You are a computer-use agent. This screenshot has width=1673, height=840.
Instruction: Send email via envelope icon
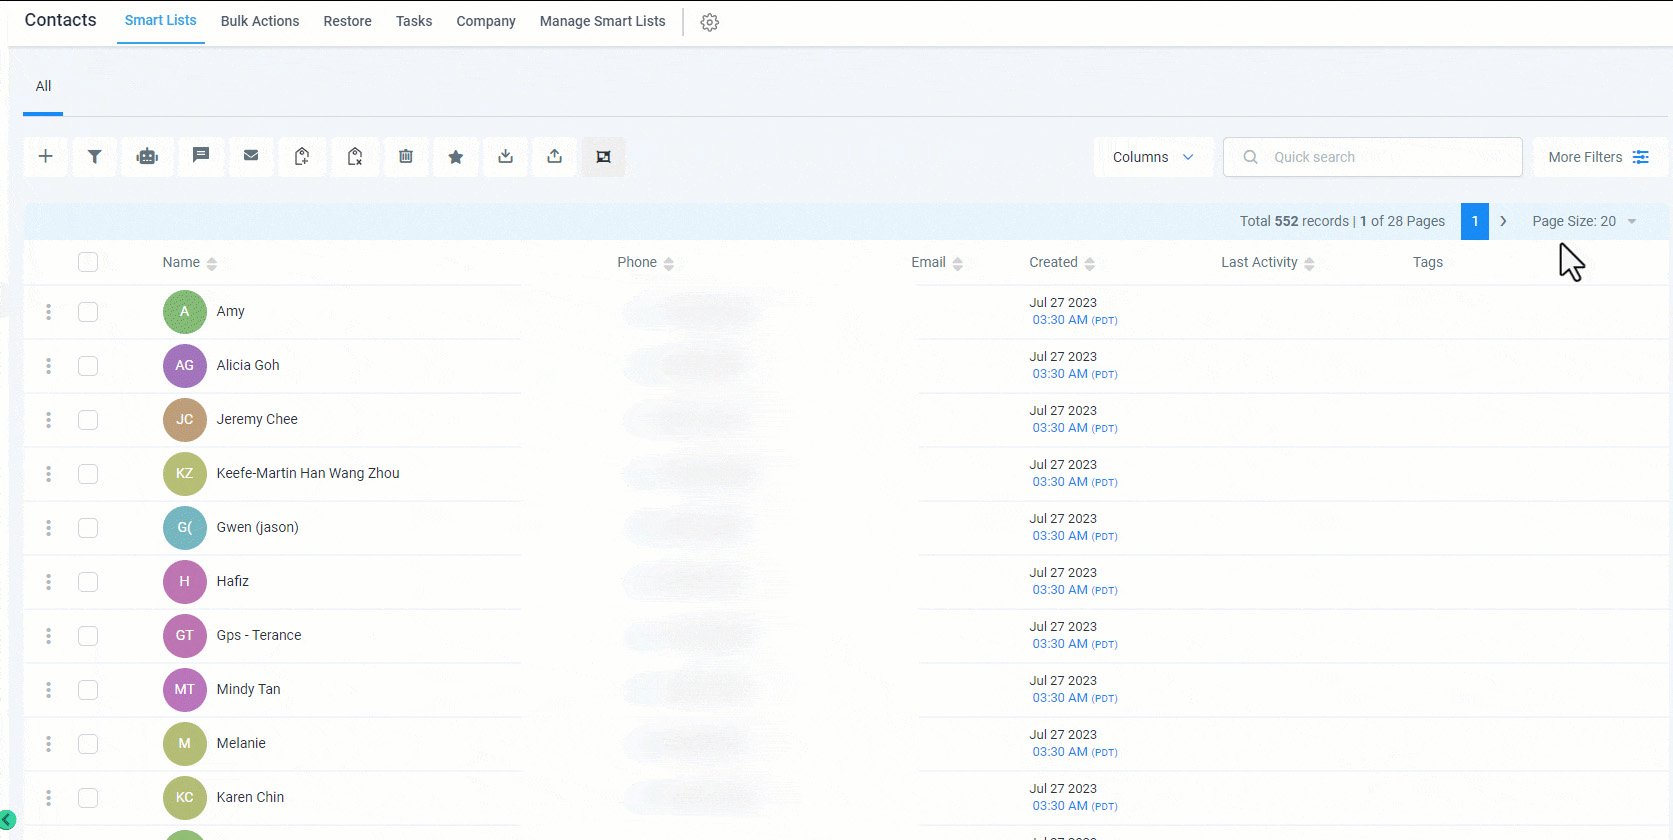tap(251, 157)
